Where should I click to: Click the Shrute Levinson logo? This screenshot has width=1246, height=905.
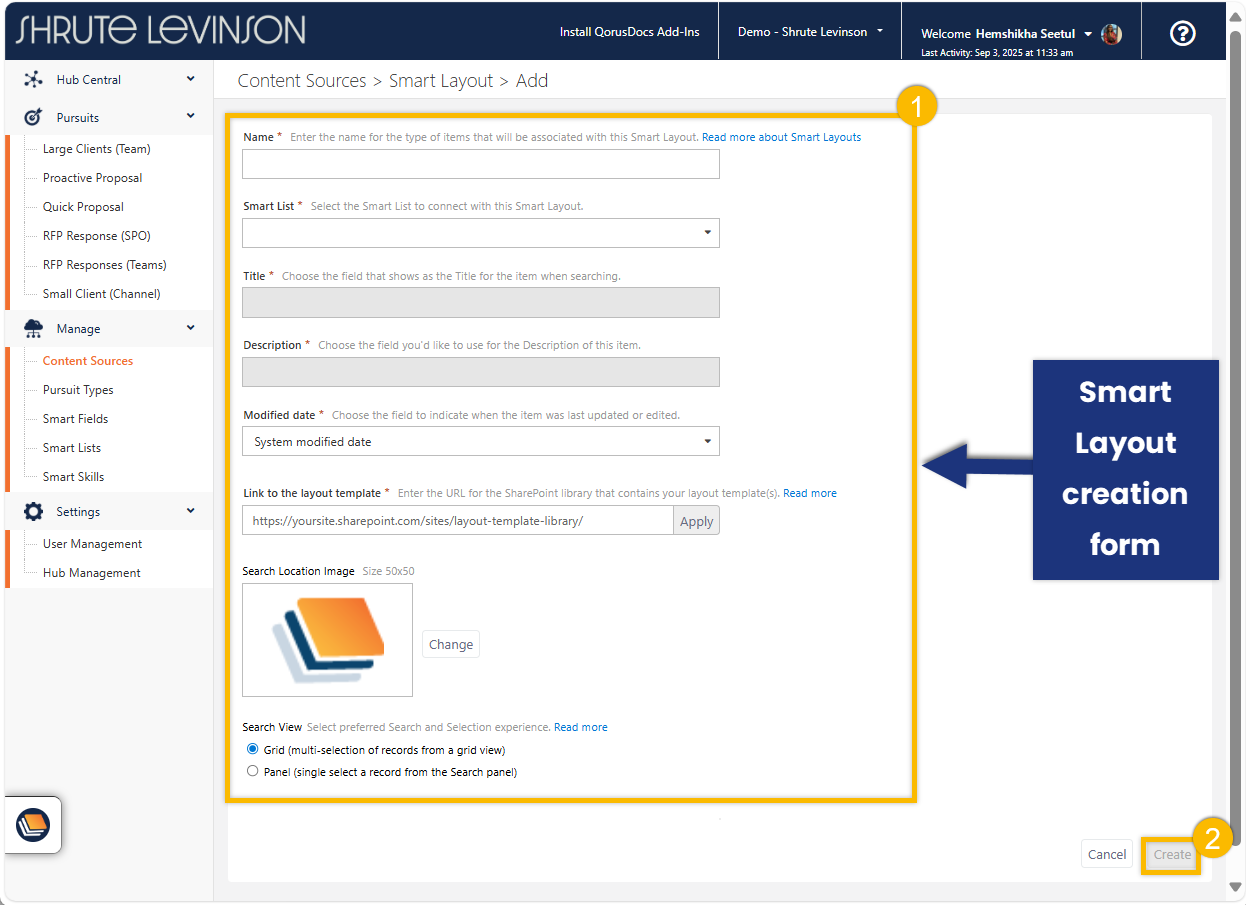[161, 30]
